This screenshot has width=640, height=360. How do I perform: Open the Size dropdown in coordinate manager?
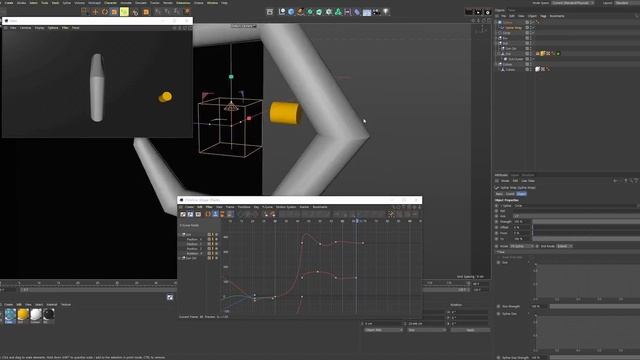pyautogui.click(x=427, y=330)
